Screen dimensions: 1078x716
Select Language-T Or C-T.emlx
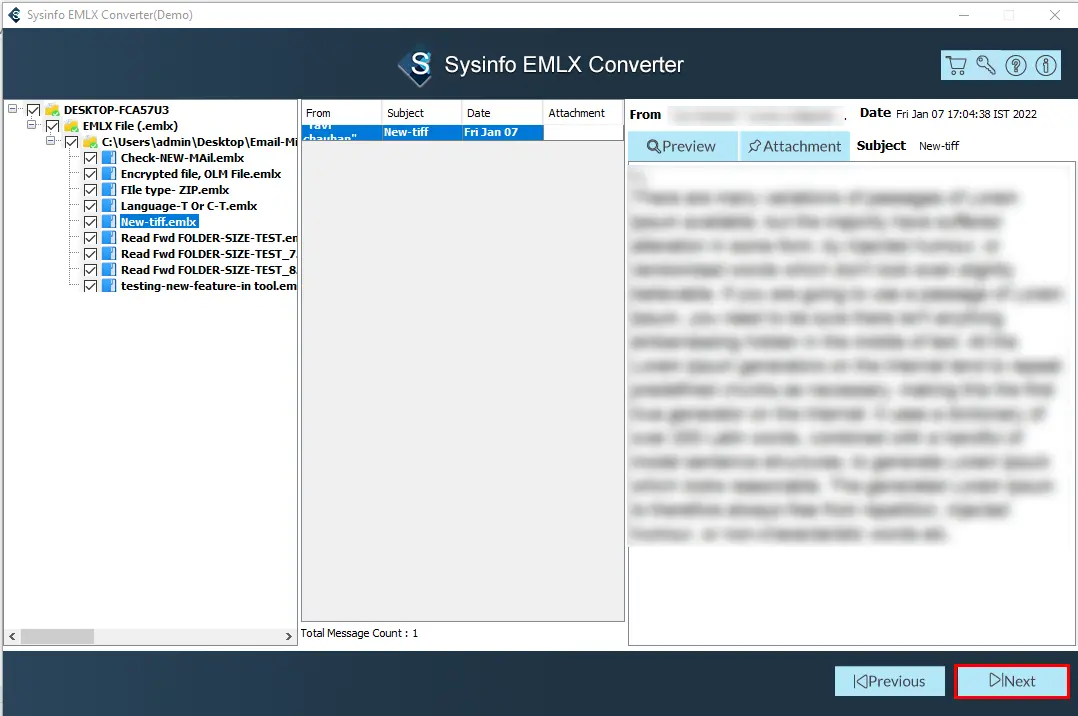[x=189, y=206]
